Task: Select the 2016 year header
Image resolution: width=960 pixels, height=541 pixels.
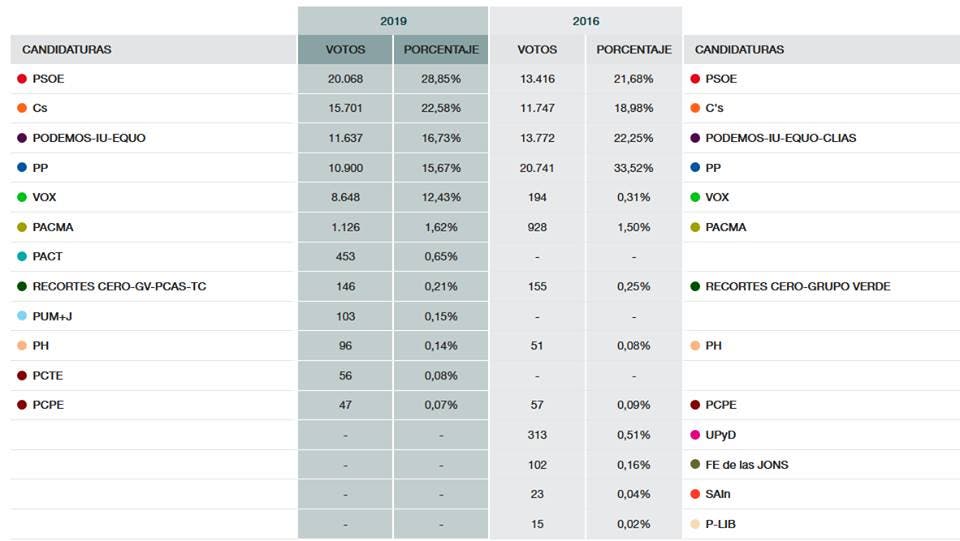Action: point(586,21)
